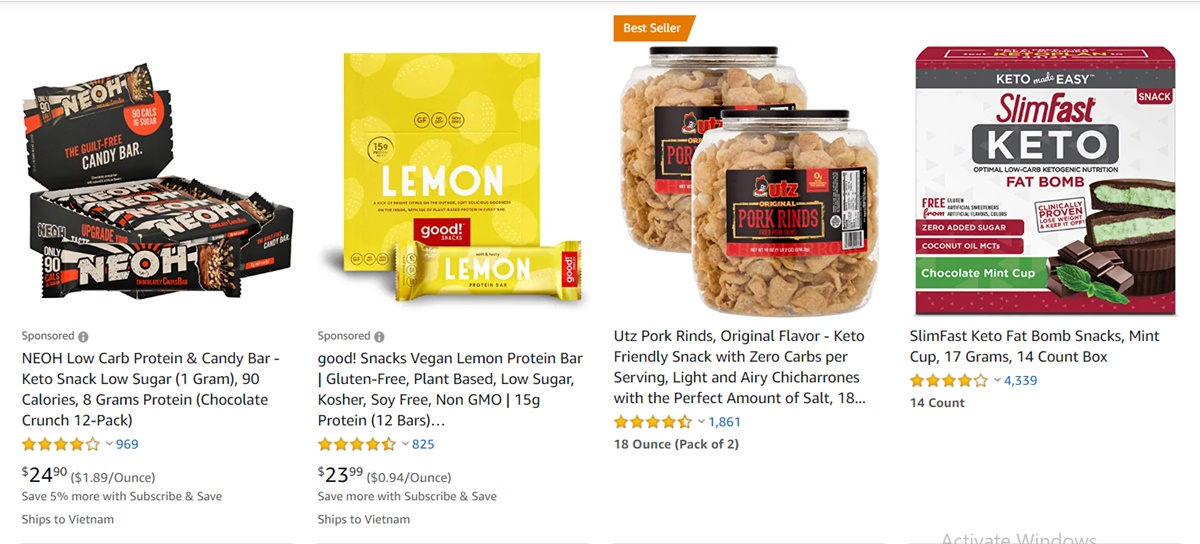Viewport: 1200px width, 544px height.
Task: Open good! Snacks Vegan Lemon Protein Bar title
Action: [x=450, y=389]
